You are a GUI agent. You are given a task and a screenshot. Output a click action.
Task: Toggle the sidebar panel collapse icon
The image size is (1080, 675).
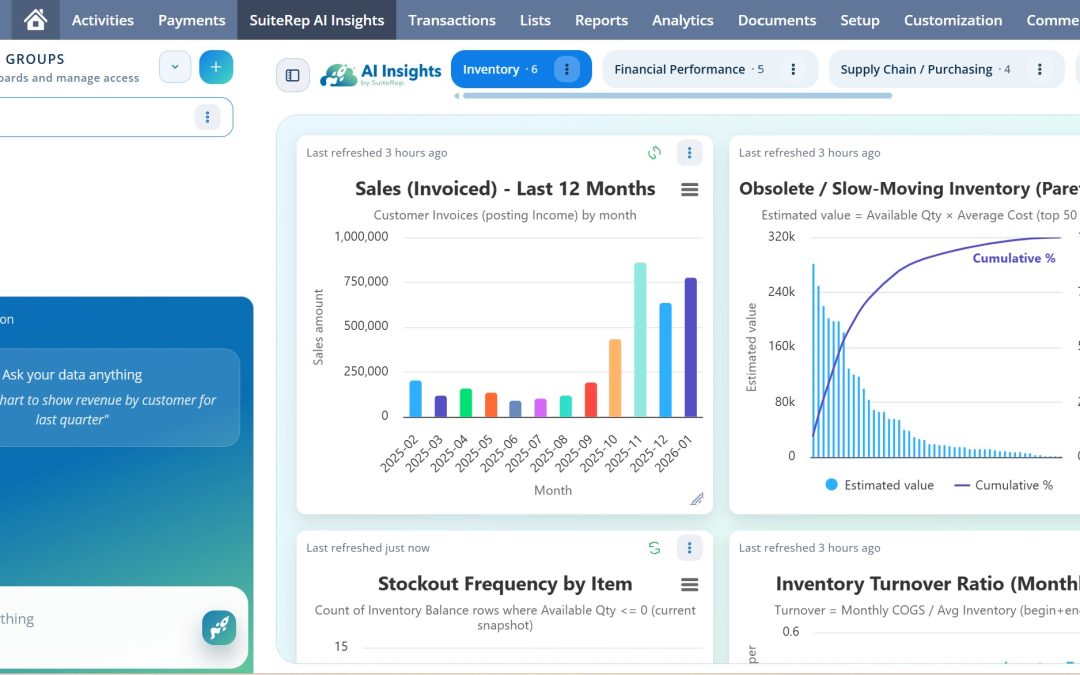(292, 75)
